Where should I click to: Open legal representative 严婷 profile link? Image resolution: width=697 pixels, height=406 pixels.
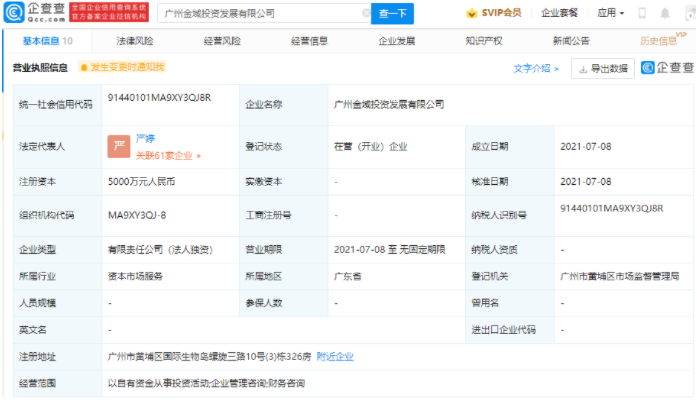click(x=145, y=139)
